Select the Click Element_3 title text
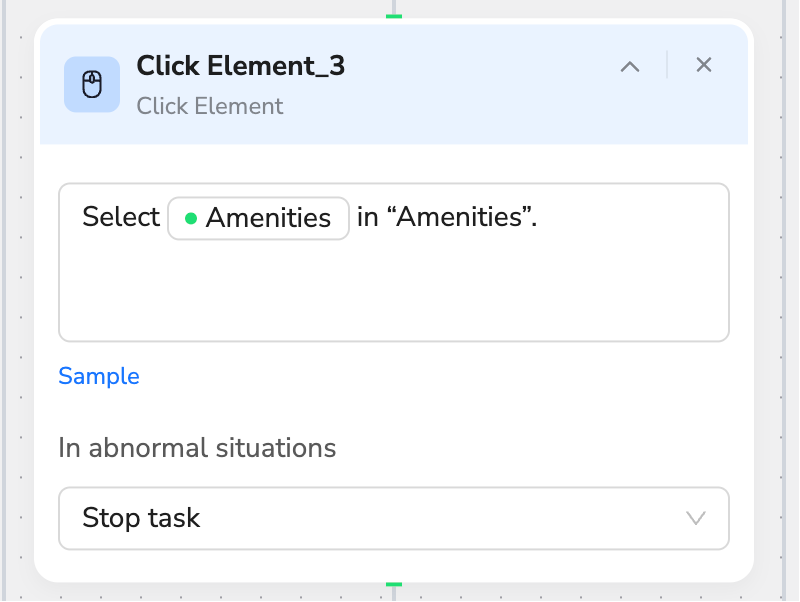Viewport: 800px width, 602px height. click(241, 66)
